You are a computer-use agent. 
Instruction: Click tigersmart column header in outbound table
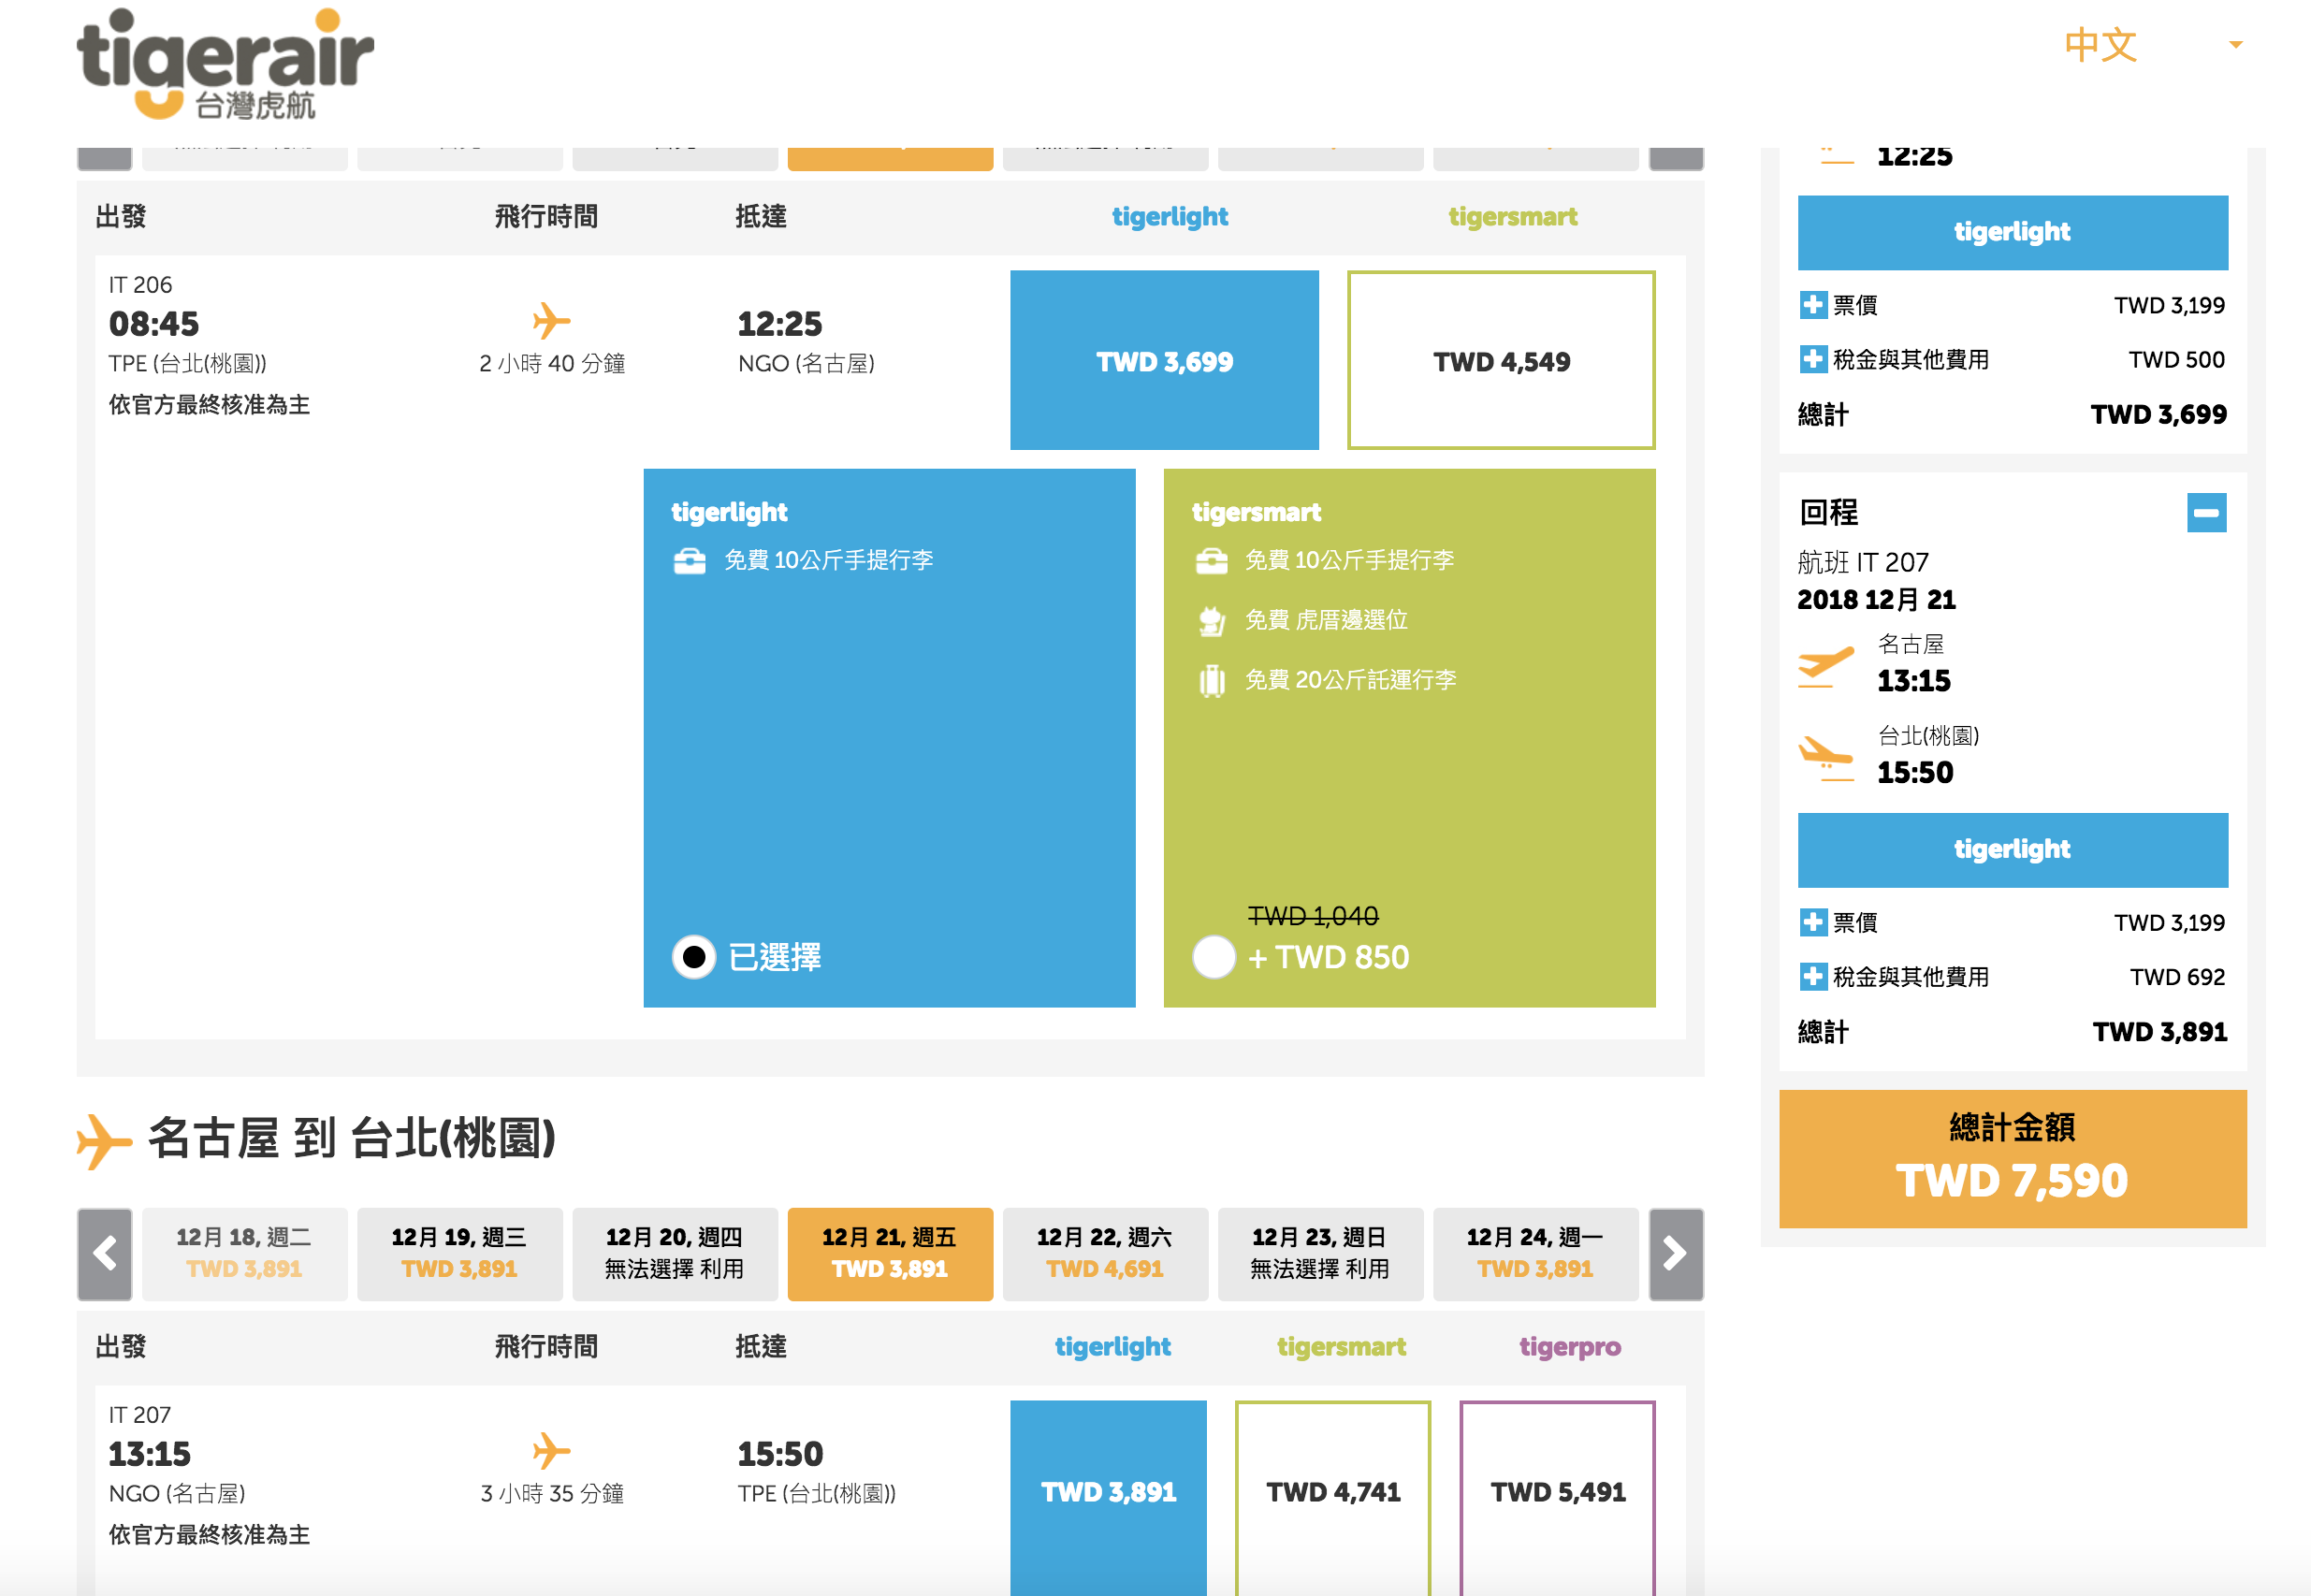point(1512,217)
